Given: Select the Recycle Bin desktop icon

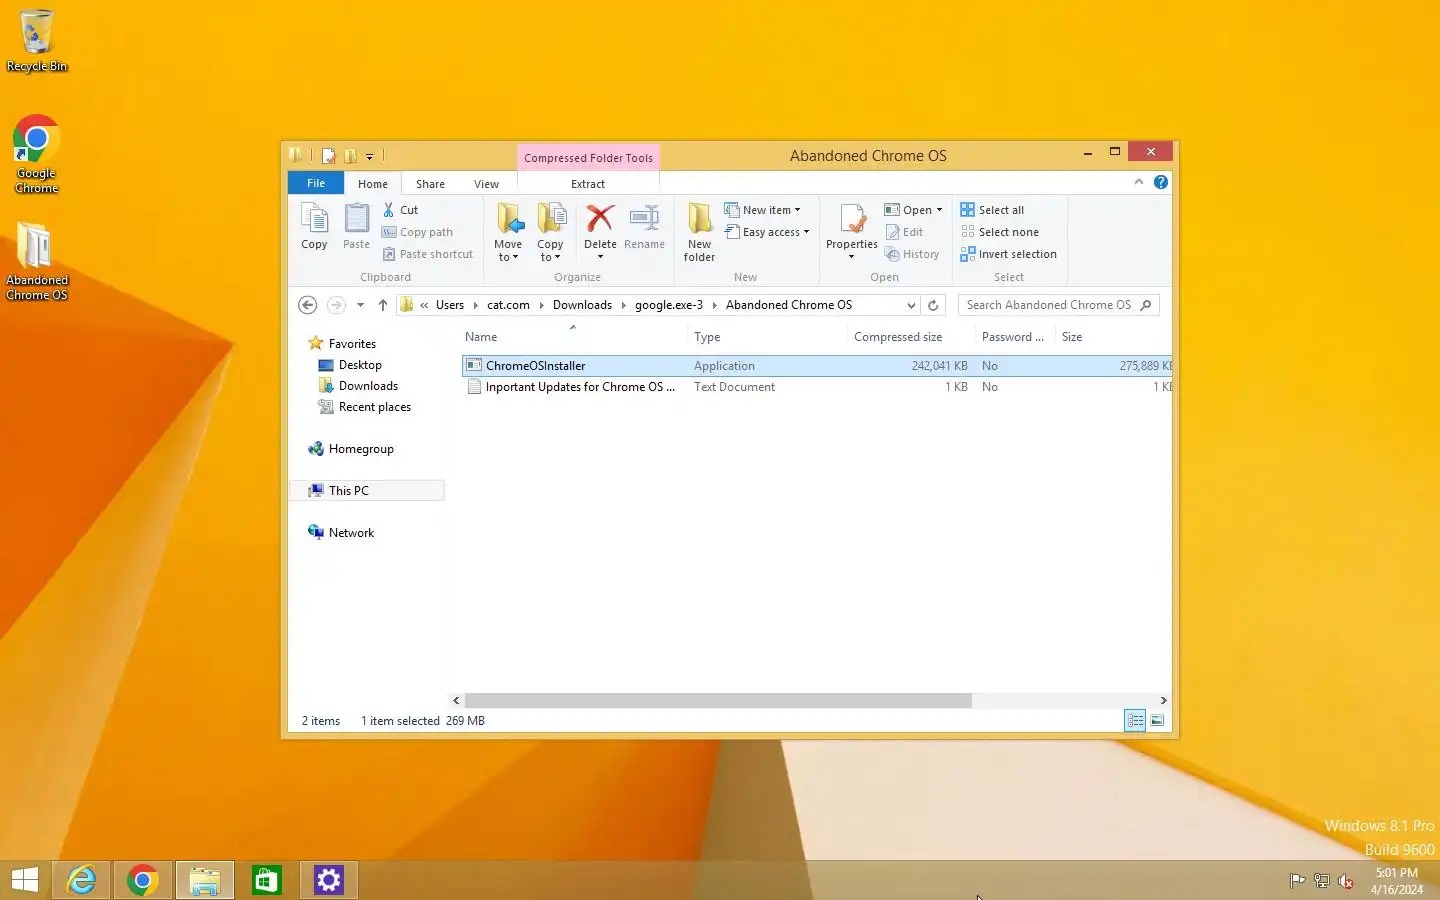Looking at the screenshot, I should (37, 41).
